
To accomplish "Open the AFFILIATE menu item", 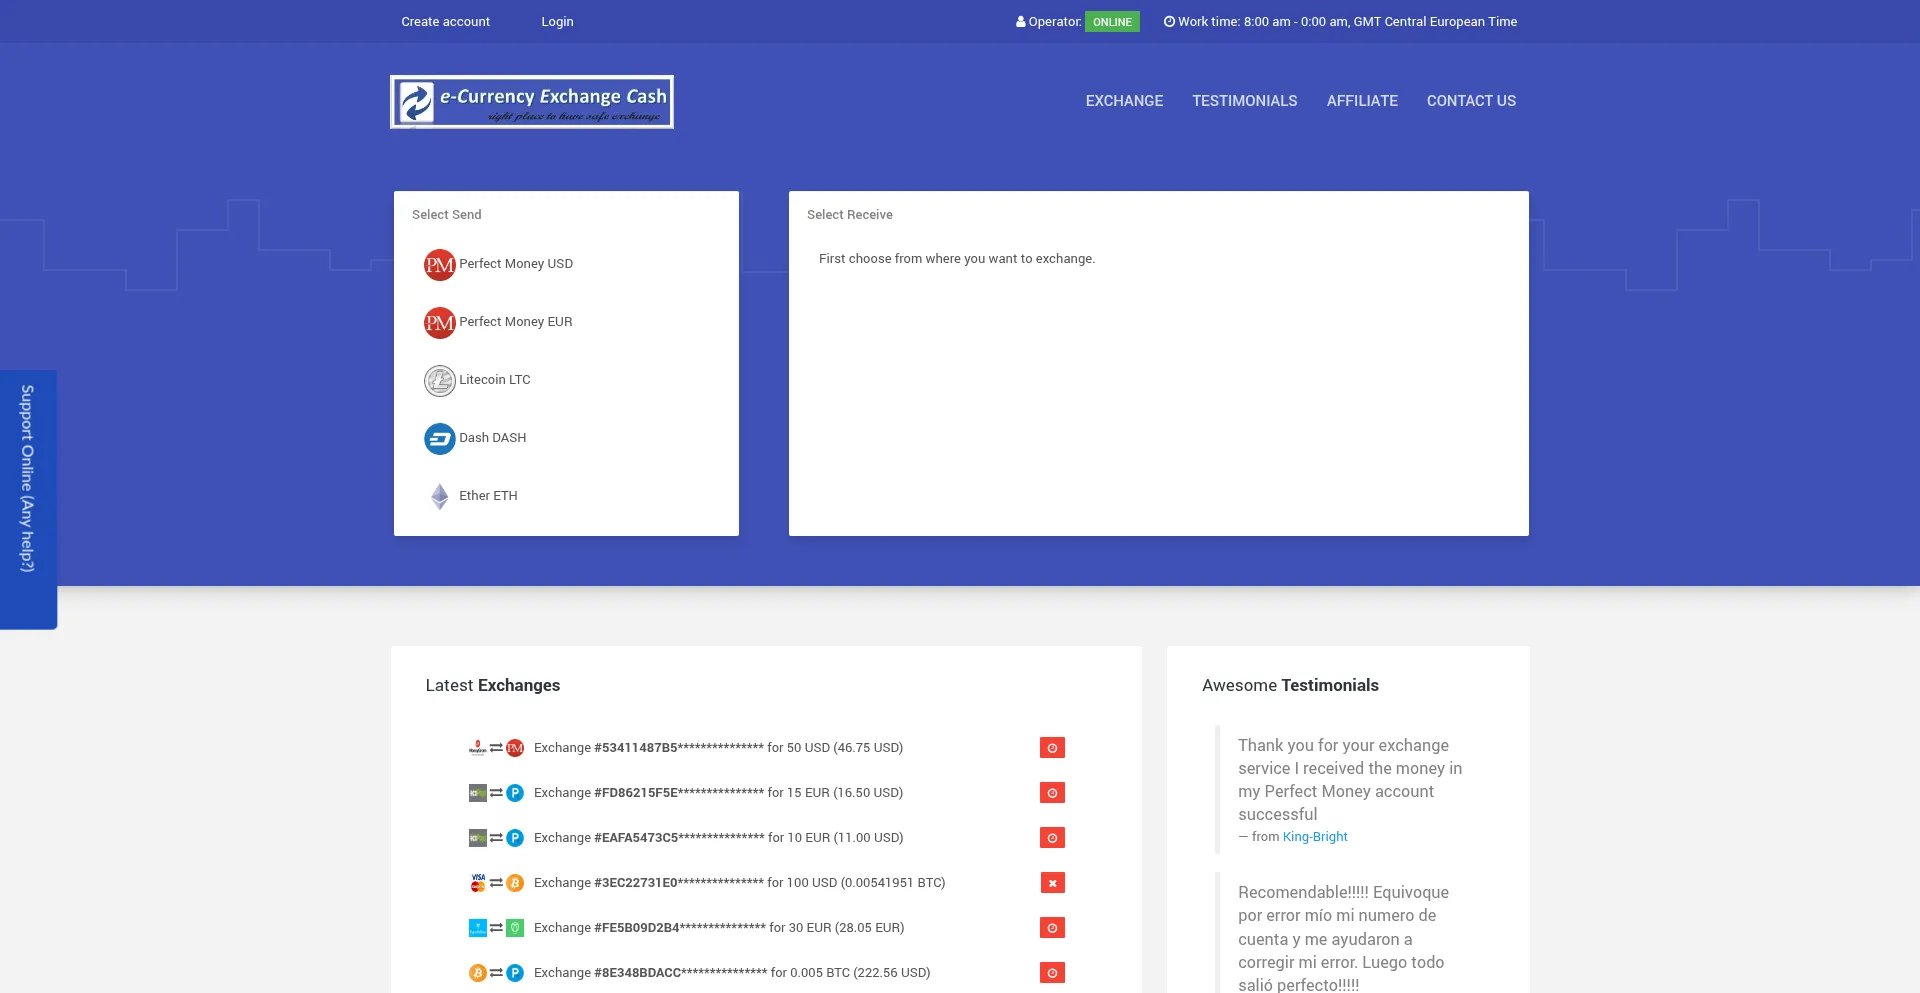I will [x=1362, y=101].
